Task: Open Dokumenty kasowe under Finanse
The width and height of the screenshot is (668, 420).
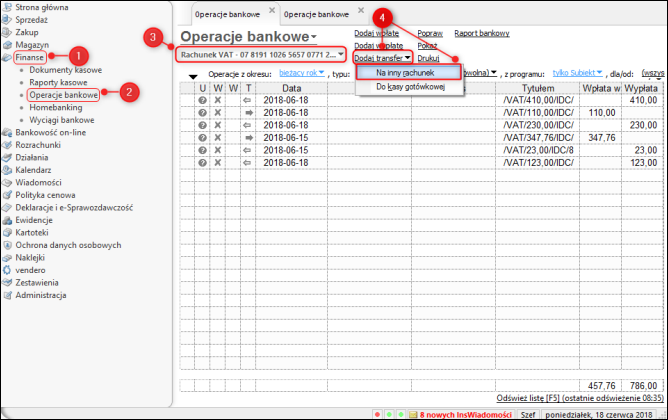Action: [x=66, y=70]
